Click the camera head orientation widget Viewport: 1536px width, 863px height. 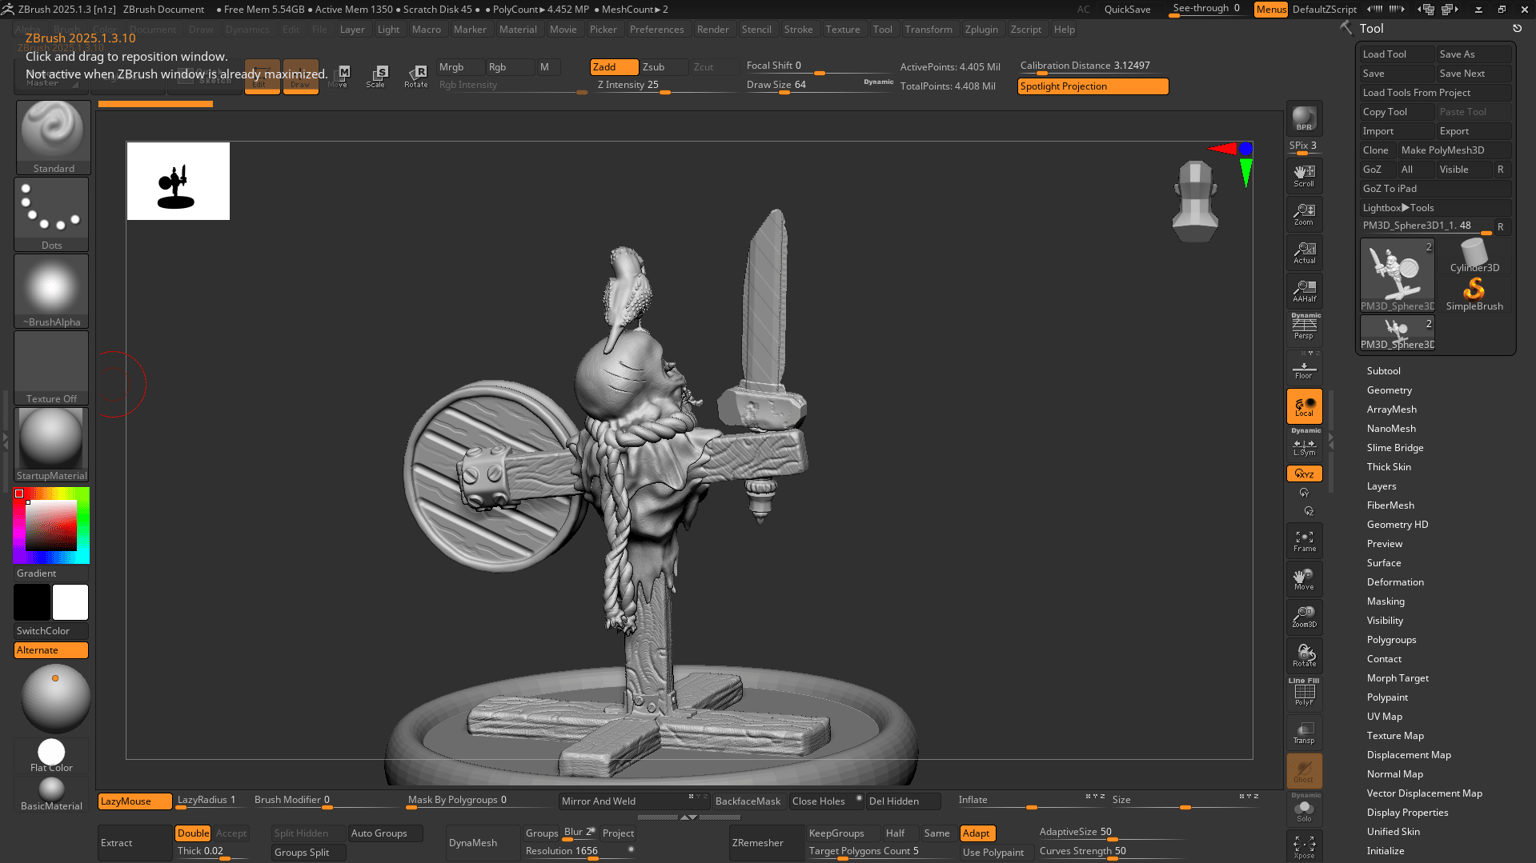point(1195,201)
